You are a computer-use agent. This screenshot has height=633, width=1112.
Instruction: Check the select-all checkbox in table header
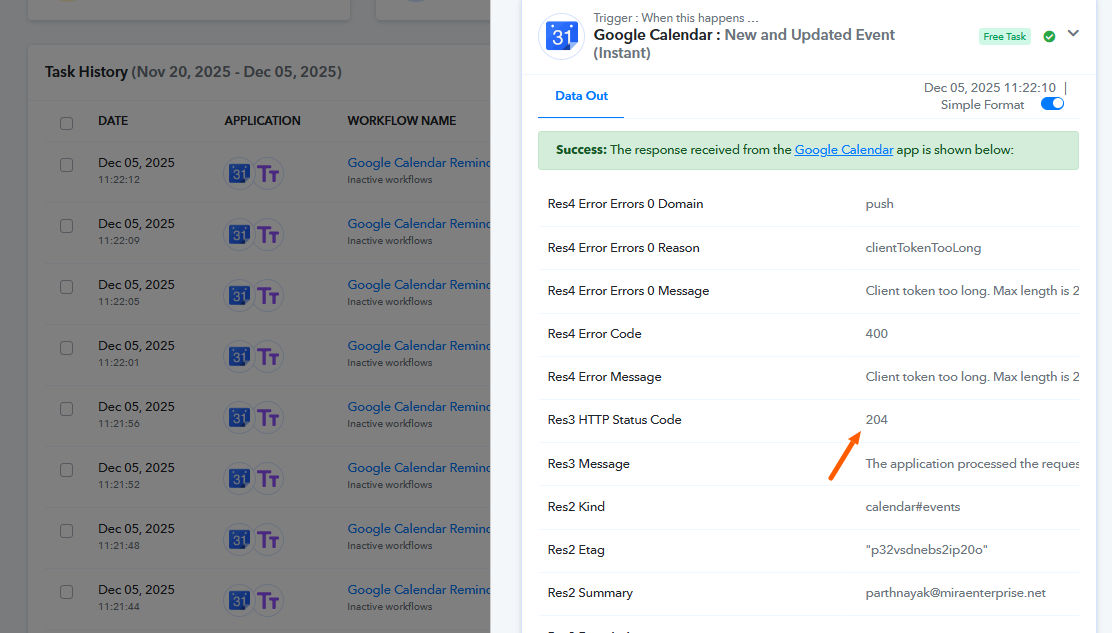click(66, 123)
